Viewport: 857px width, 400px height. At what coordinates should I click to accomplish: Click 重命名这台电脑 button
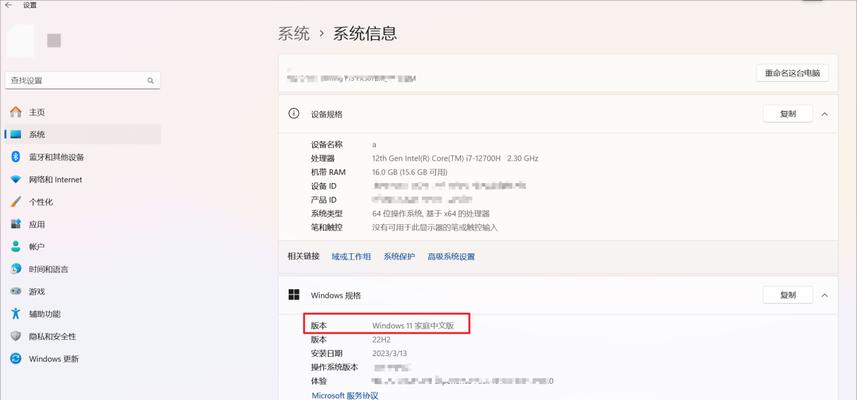pos(792,73)
